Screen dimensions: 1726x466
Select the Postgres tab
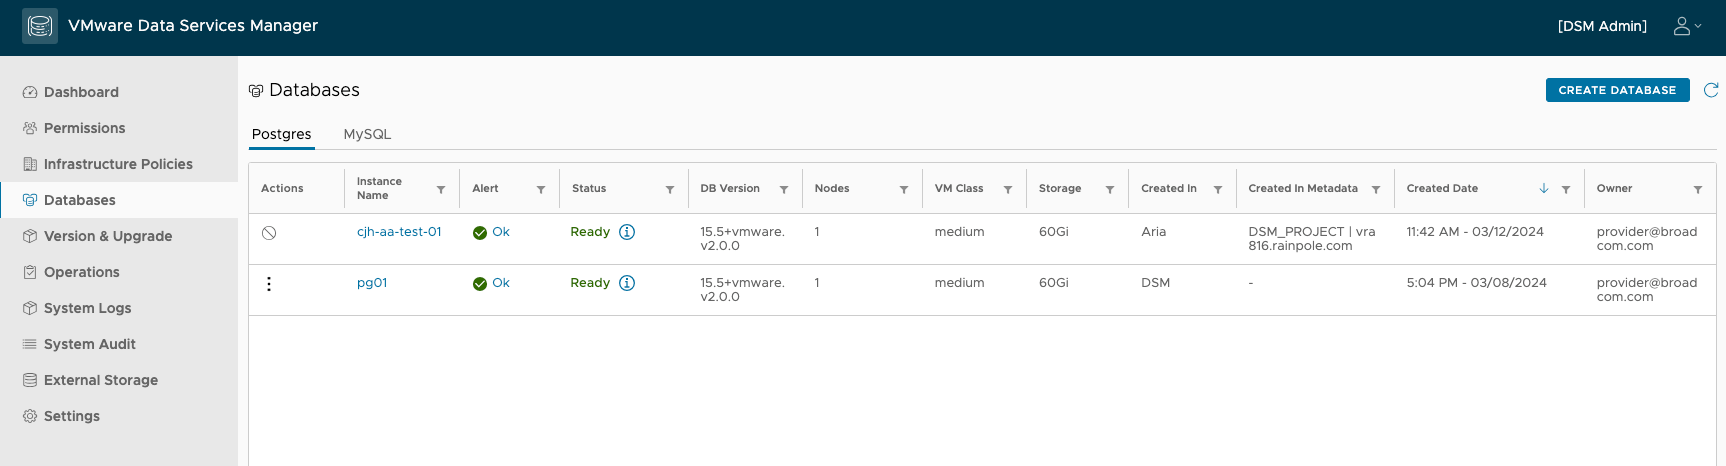click(281, 134)
